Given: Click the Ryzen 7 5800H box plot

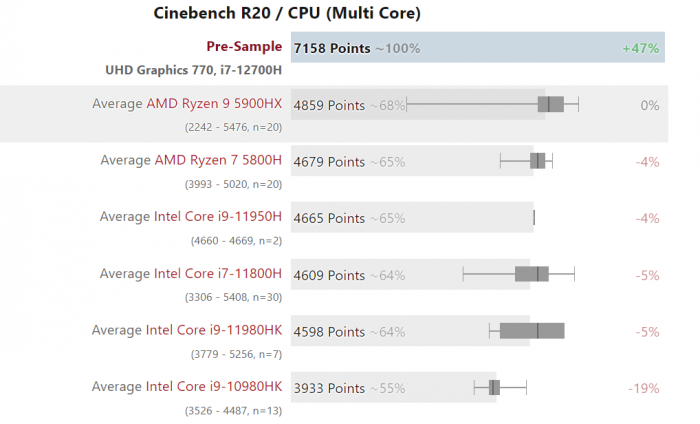Looking at the screenshot, I should (538, 161).
